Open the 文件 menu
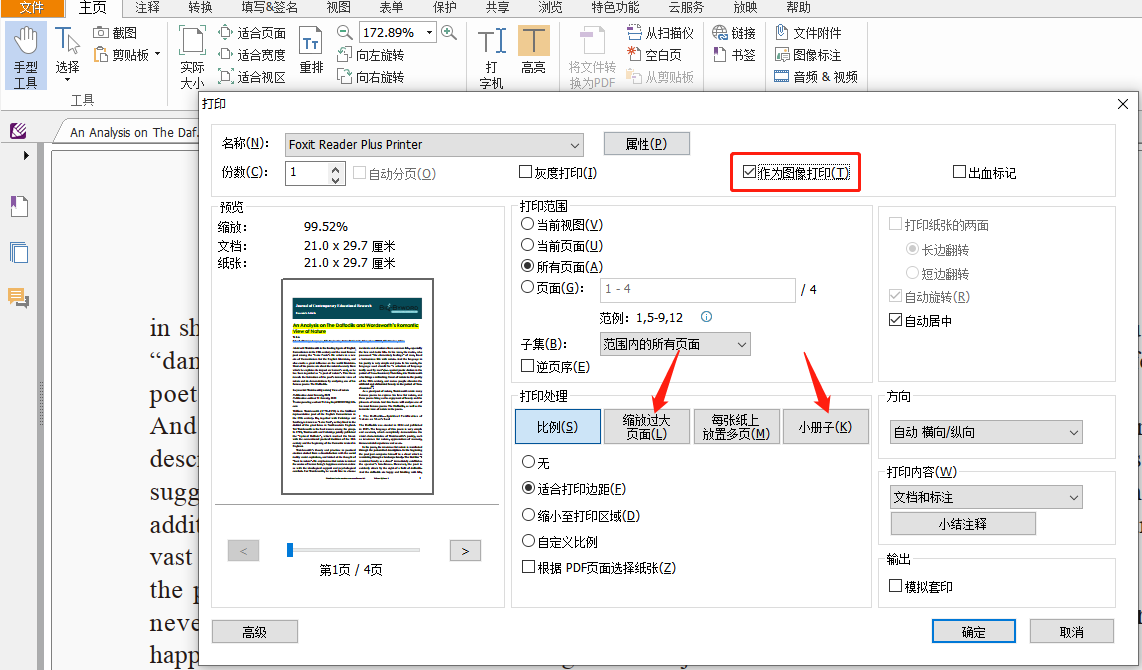 pos(30,9)
